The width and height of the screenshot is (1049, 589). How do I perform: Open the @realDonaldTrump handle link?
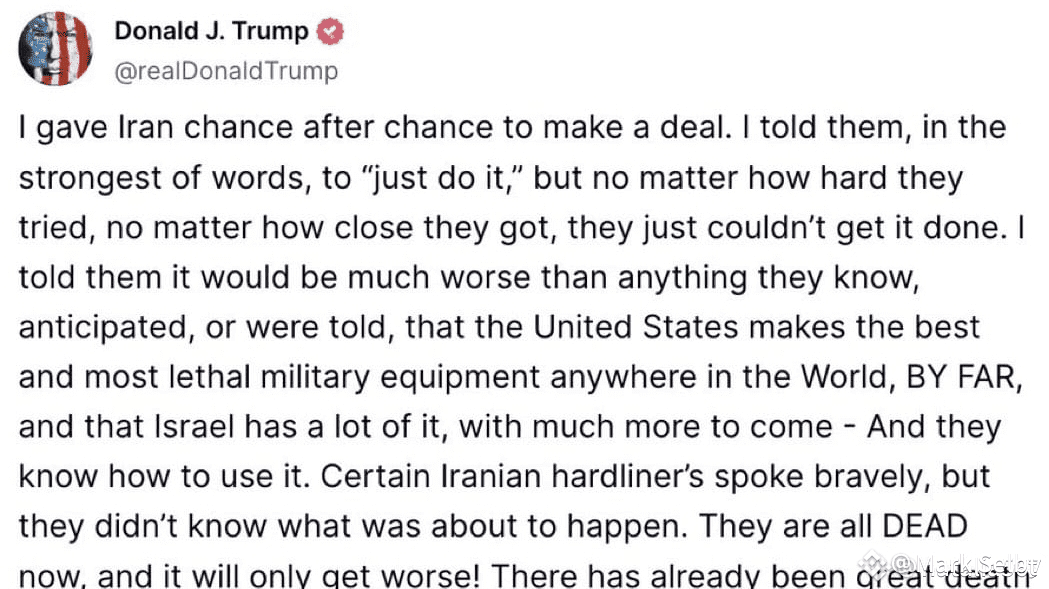227,71
